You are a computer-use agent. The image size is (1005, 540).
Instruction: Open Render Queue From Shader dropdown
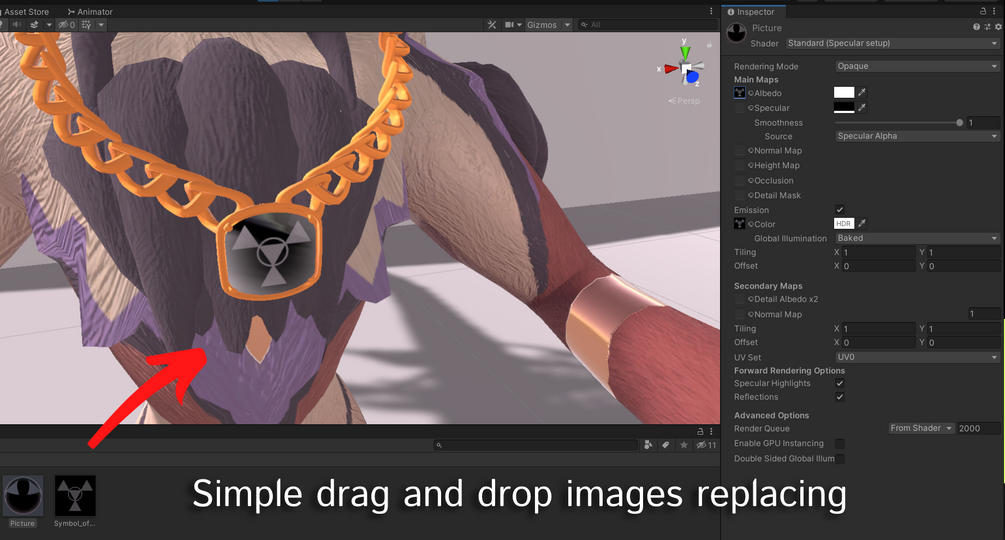click(x=922, y=428)
